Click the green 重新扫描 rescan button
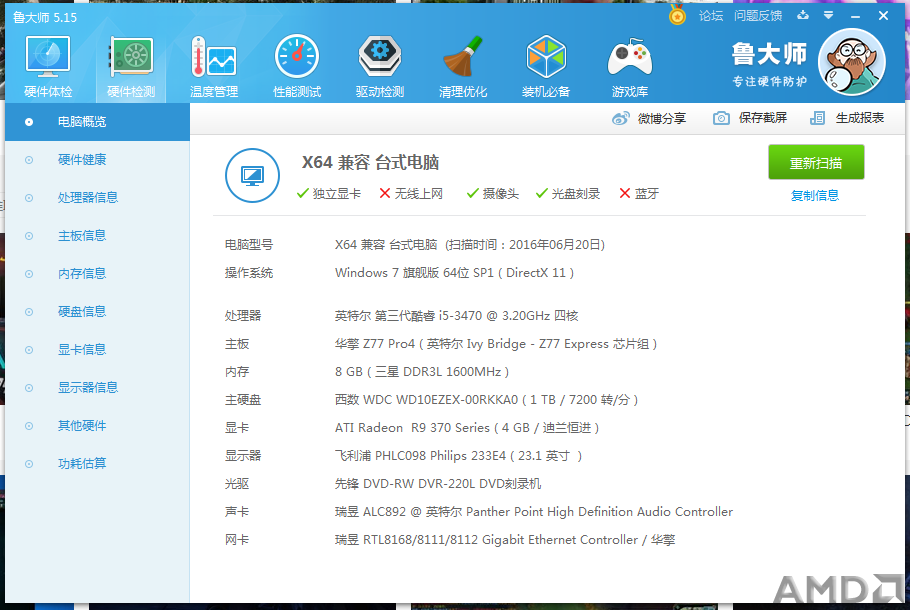 tap(816, 163)
